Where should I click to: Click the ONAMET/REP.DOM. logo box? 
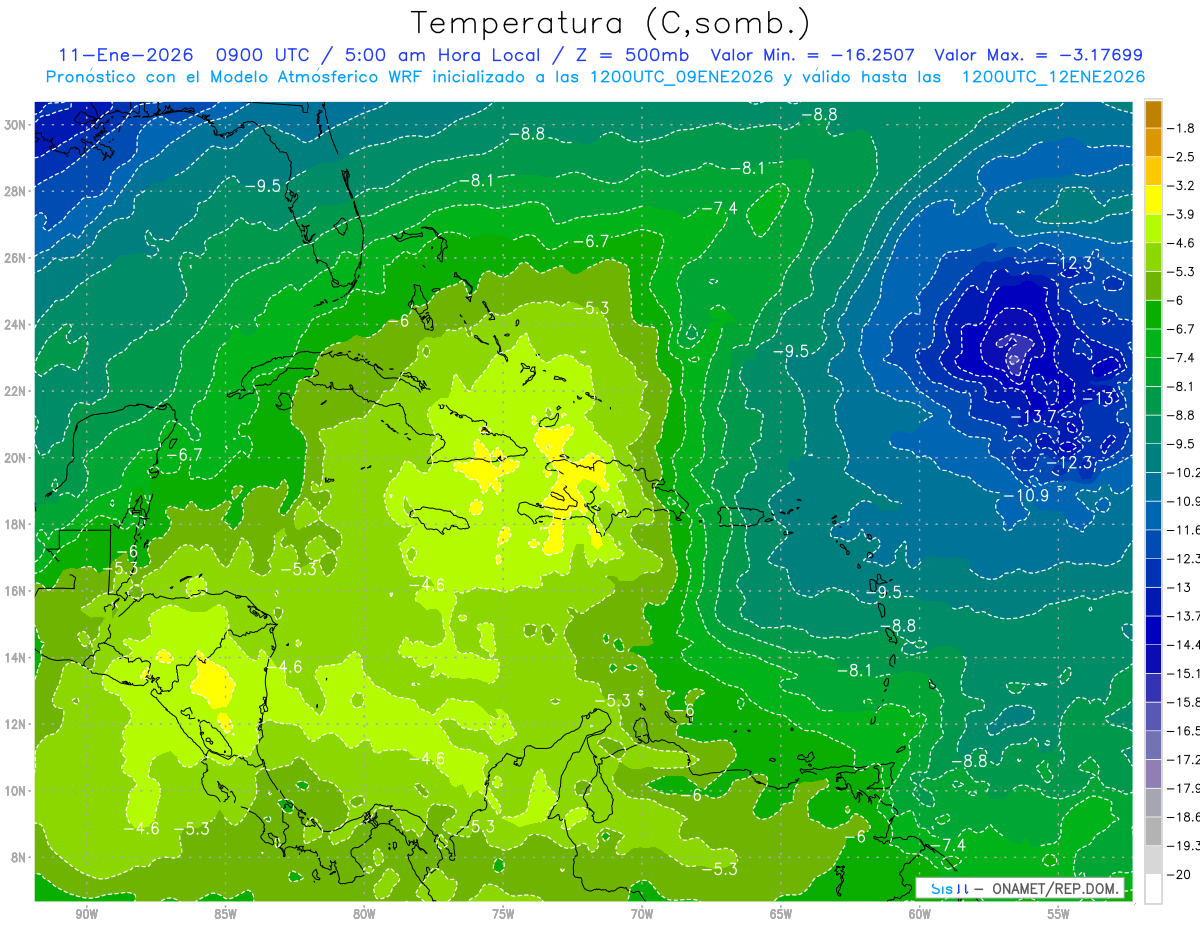pyautogui.click(x=1020, y=888)
